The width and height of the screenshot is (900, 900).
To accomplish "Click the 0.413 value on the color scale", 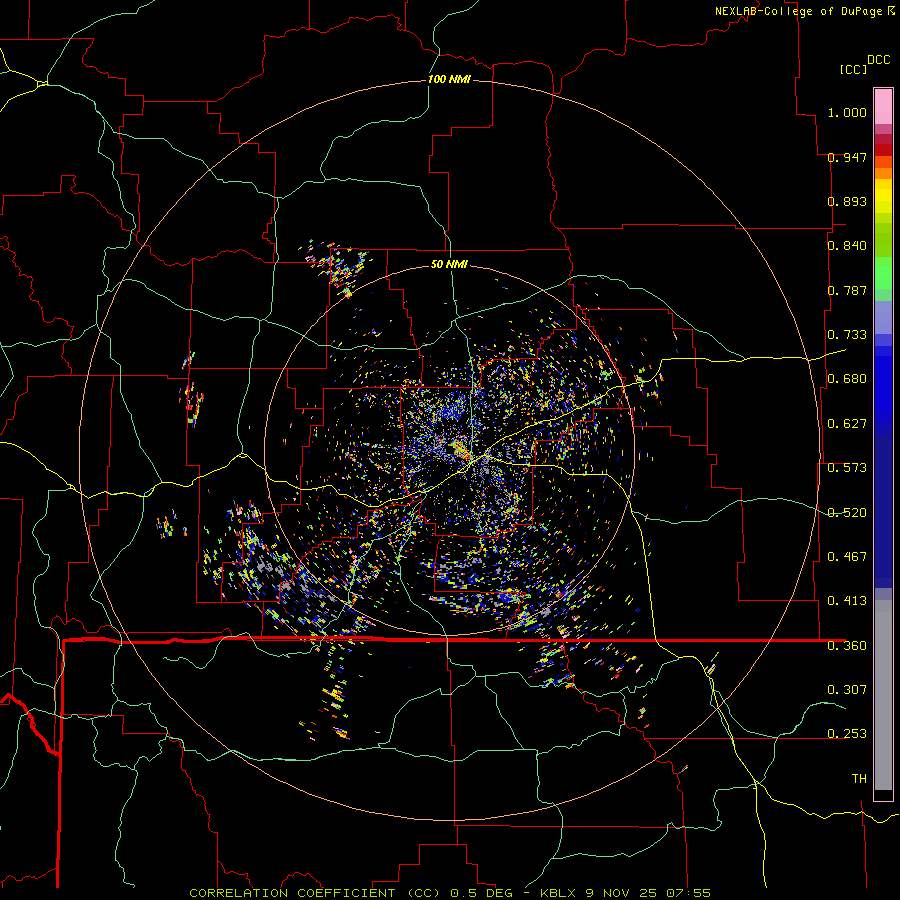I will pyautogui.click(x=847, y=601).
